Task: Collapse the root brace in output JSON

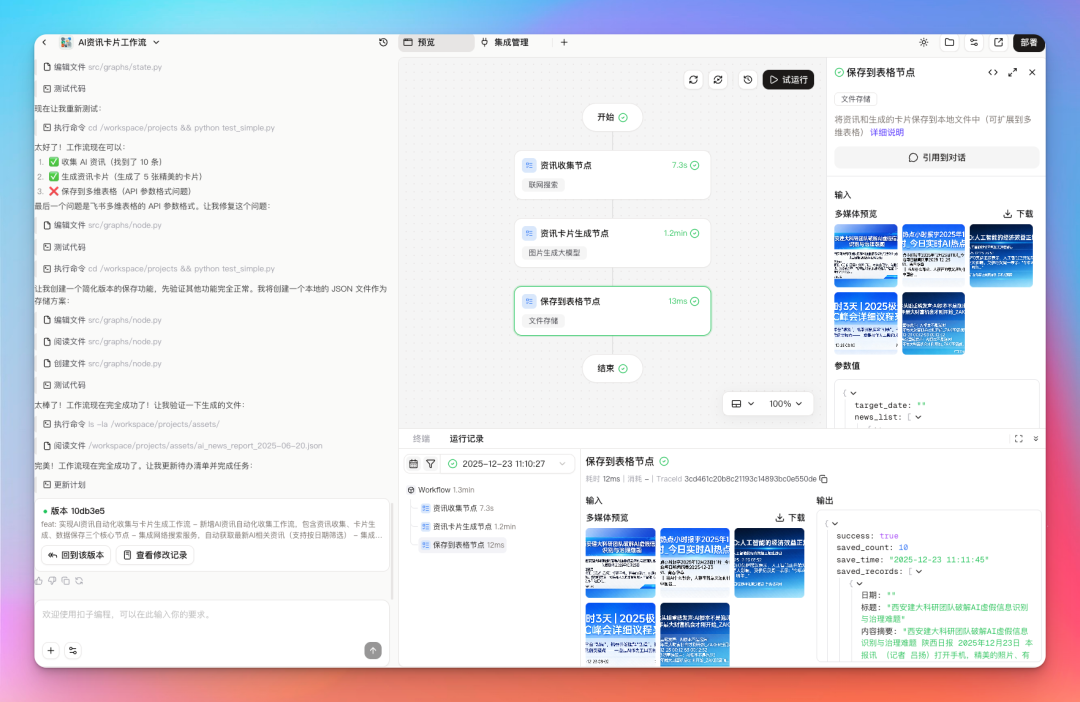Action: point(835,524)
